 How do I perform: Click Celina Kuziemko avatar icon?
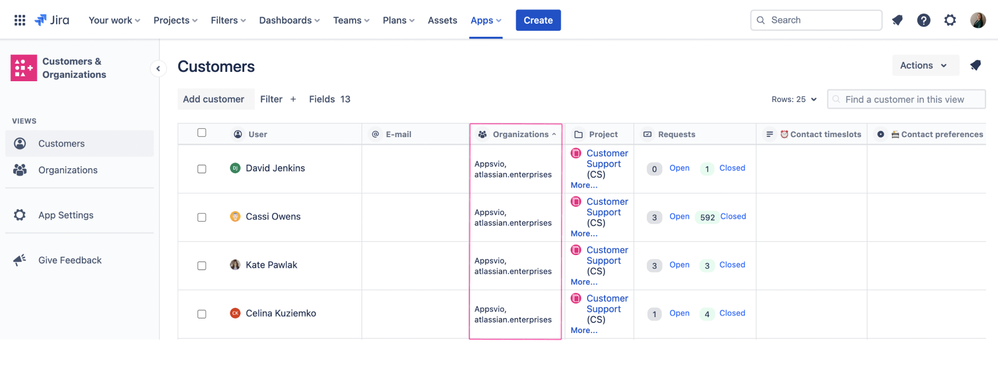click(x=235, y=313)
